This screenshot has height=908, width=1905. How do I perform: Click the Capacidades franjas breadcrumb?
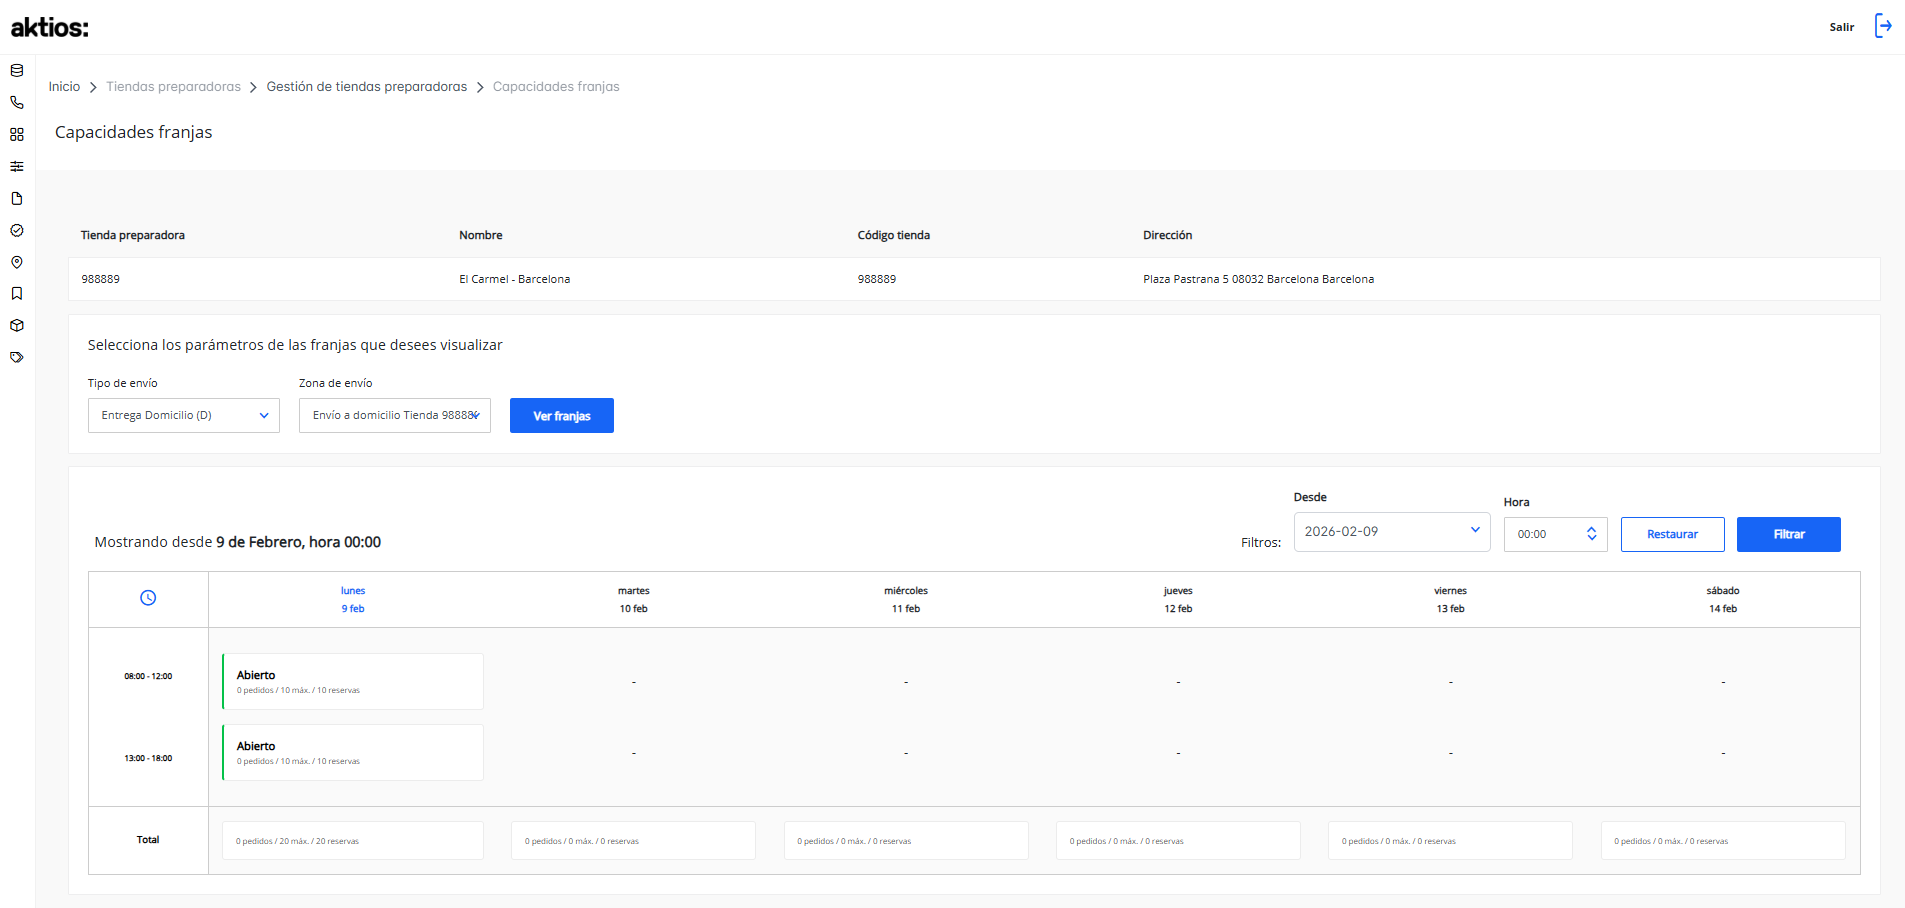pyautogui.click(x=556, y=87)
